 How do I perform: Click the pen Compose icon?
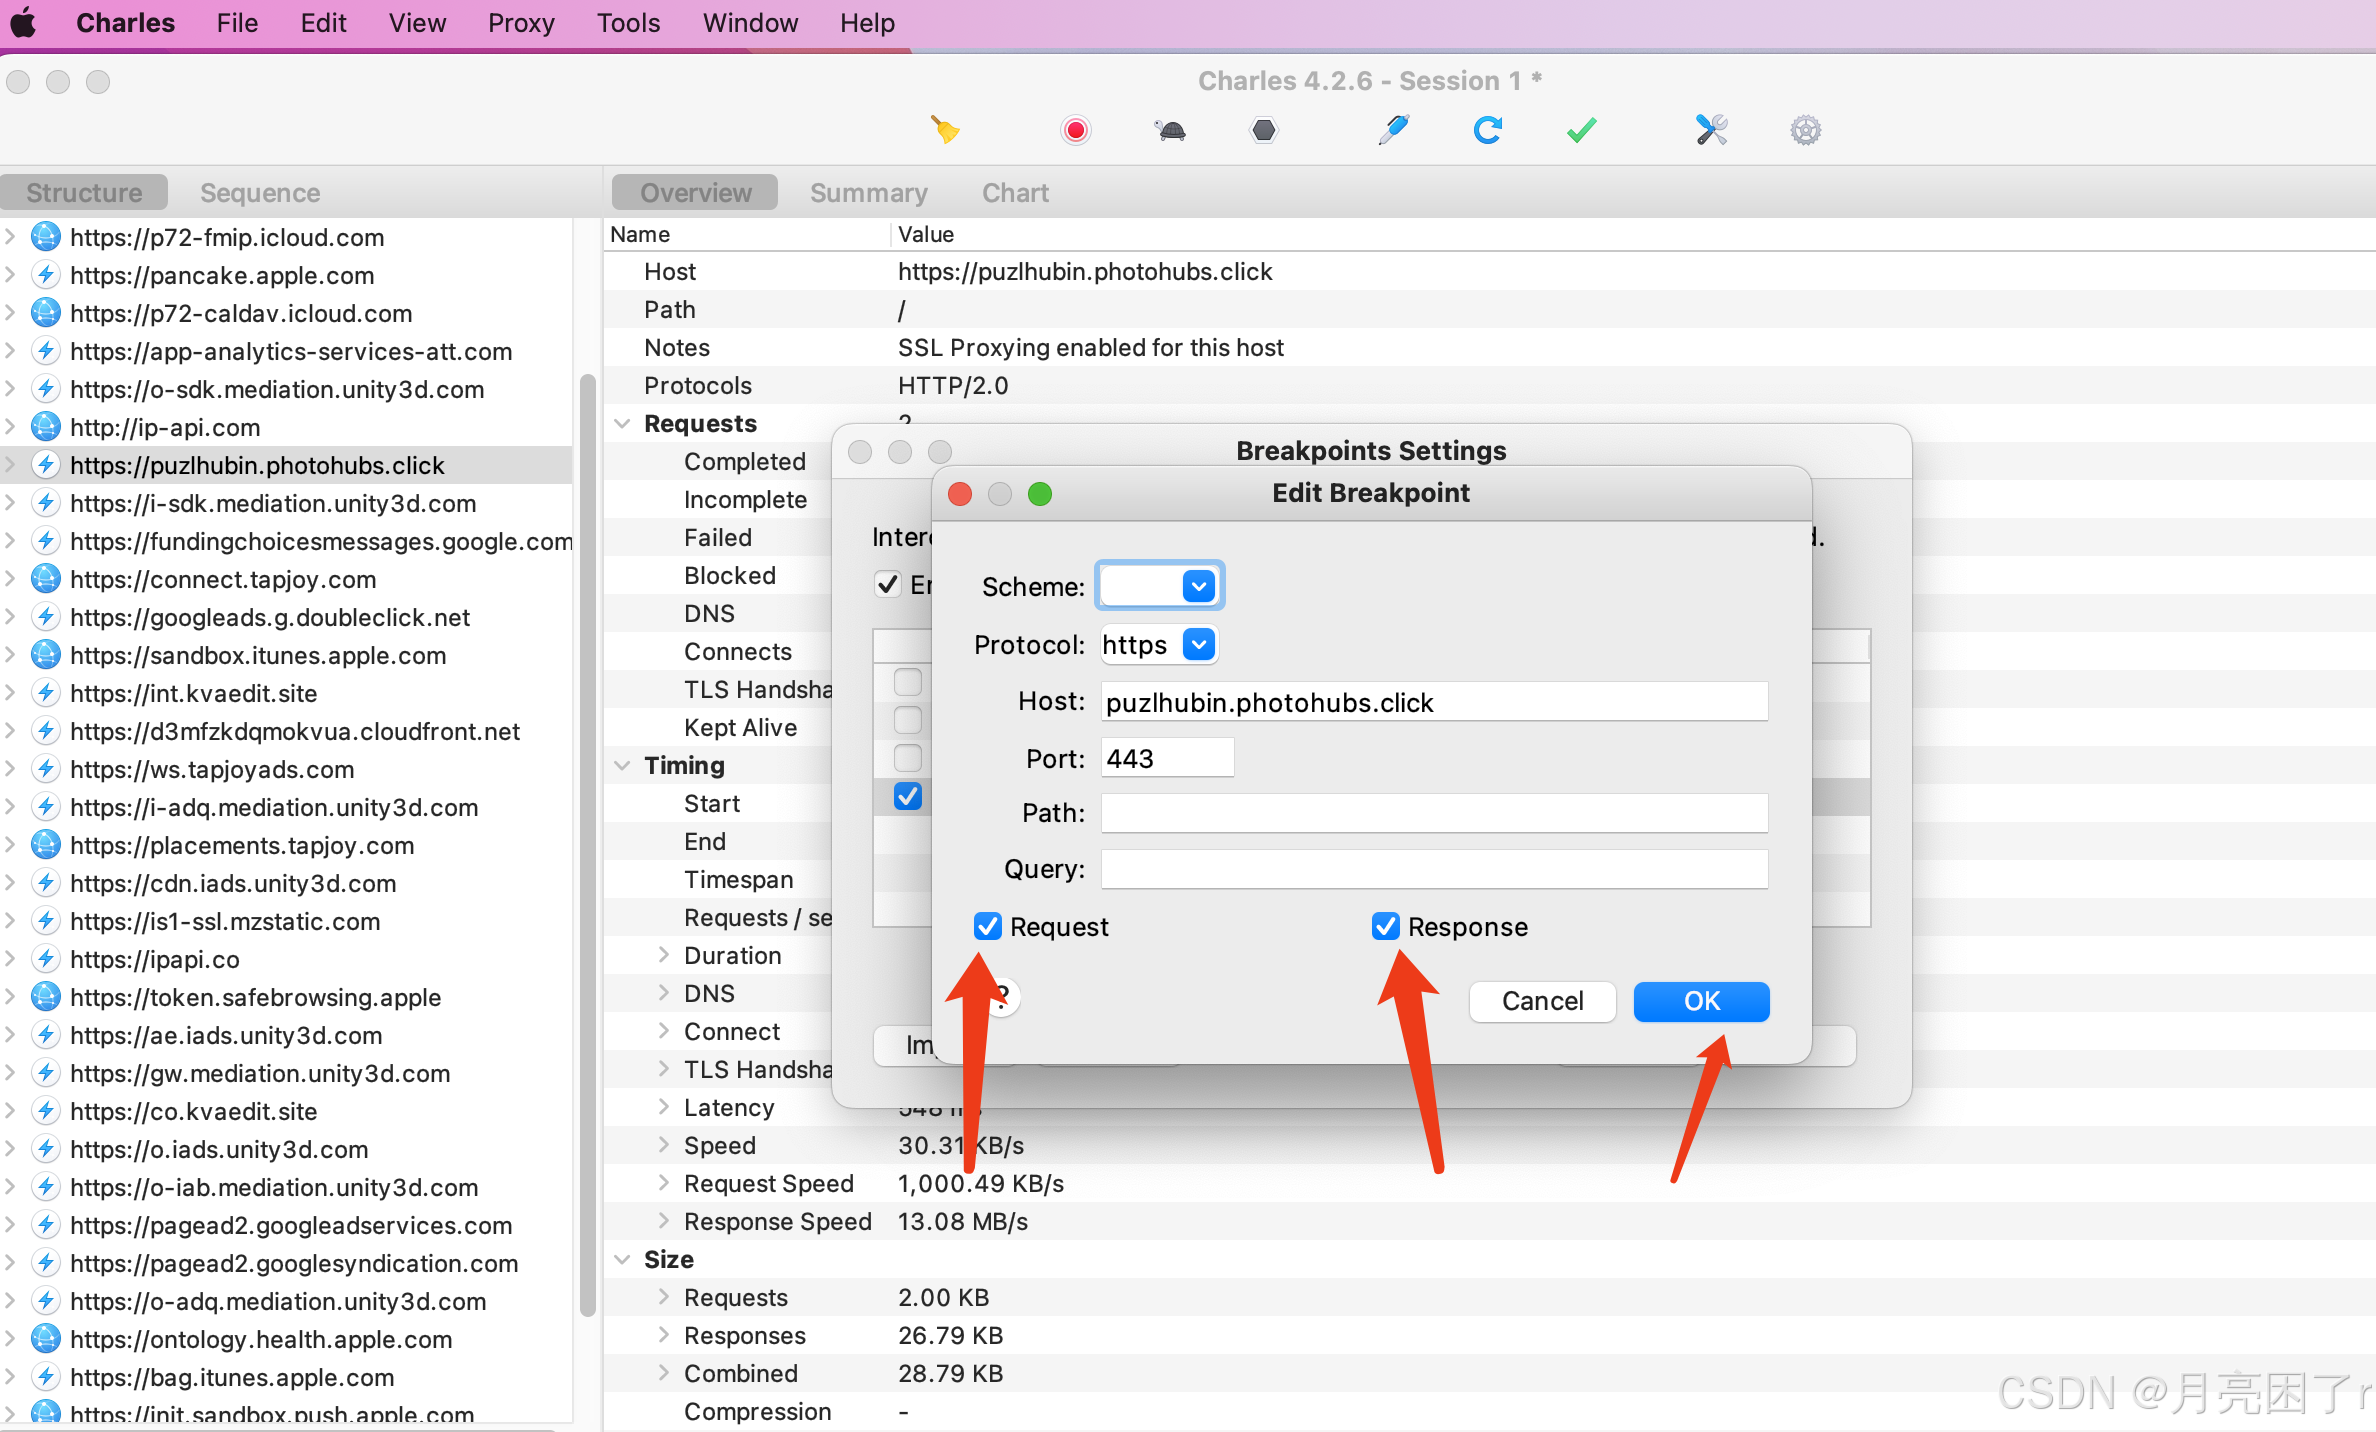click(x=1393, y=130)
